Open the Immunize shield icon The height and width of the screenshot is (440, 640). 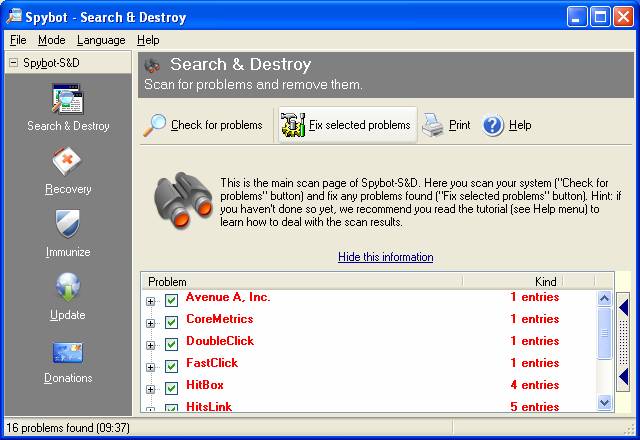pos(67,223)
